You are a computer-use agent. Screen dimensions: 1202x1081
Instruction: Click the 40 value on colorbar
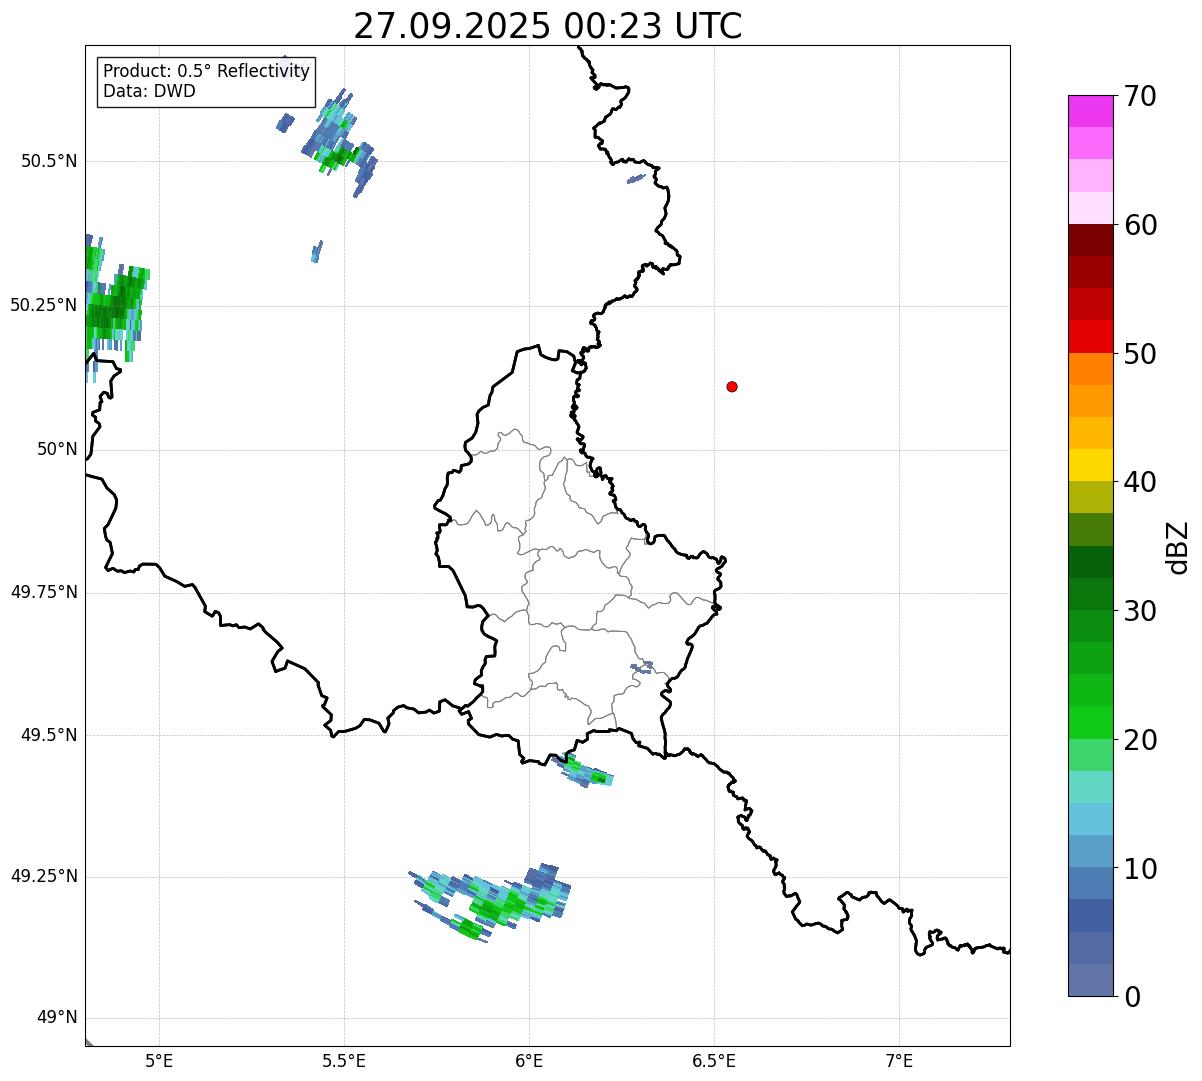click(1140, 482)
